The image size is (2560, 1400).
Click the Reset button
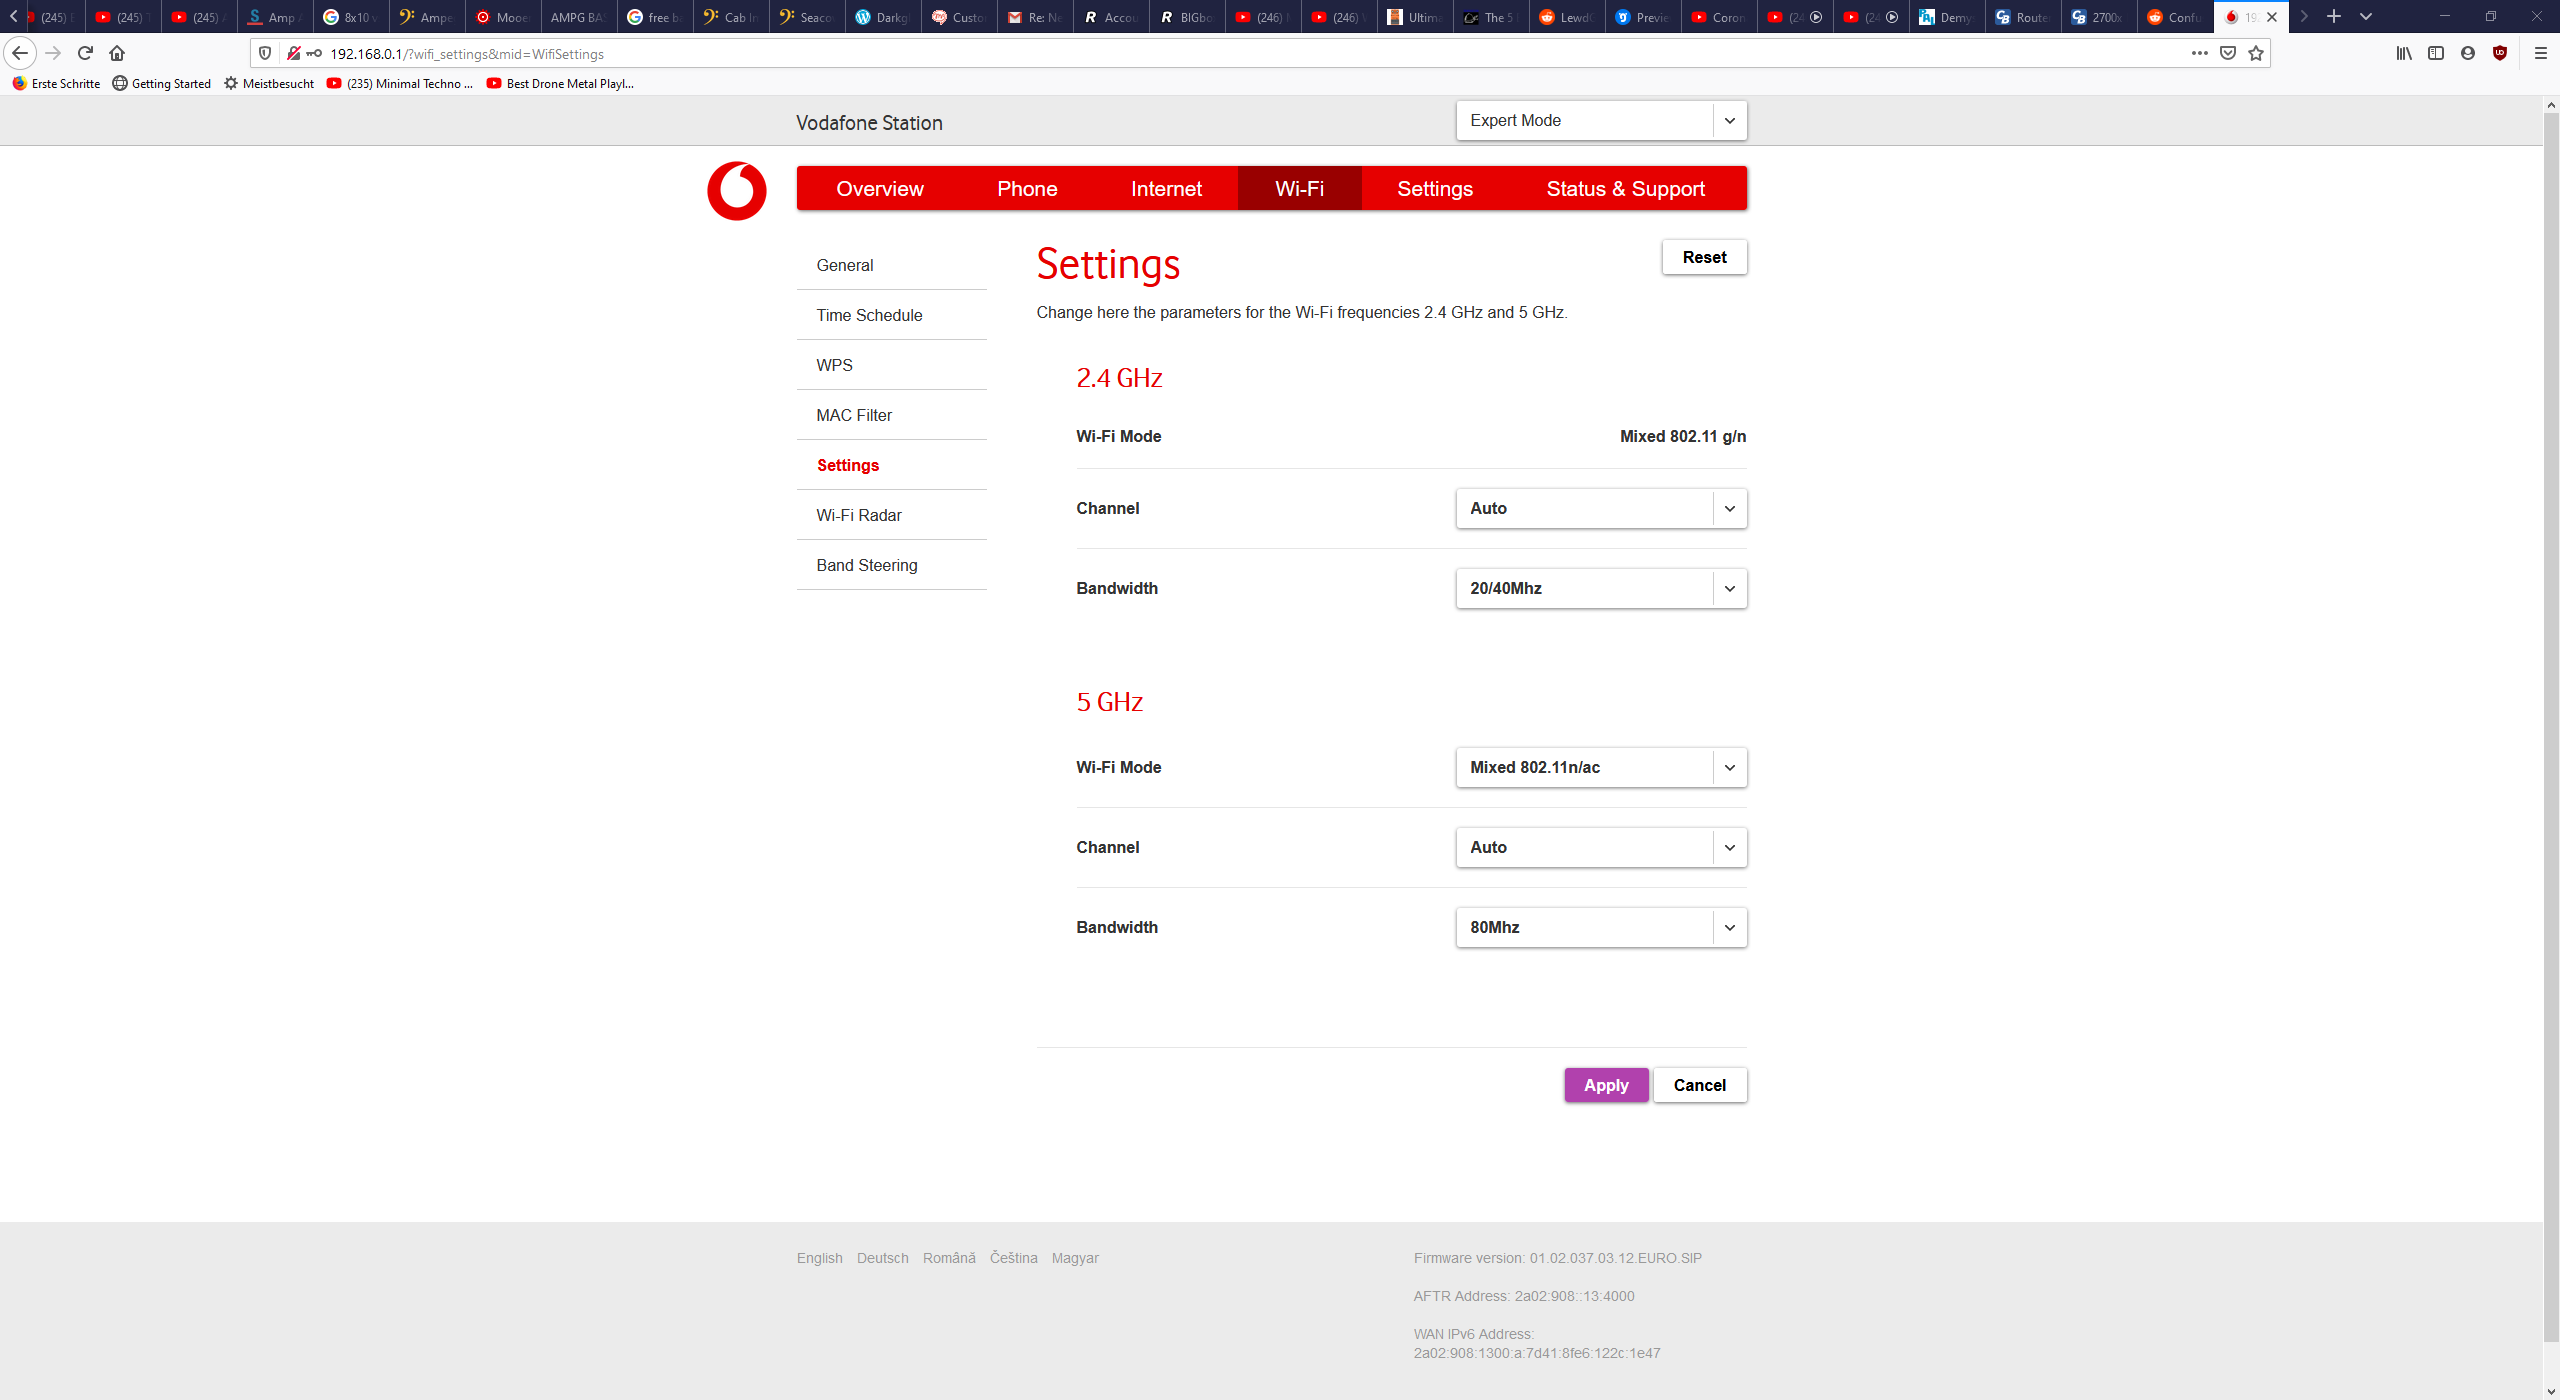(x=1704, y=257)
